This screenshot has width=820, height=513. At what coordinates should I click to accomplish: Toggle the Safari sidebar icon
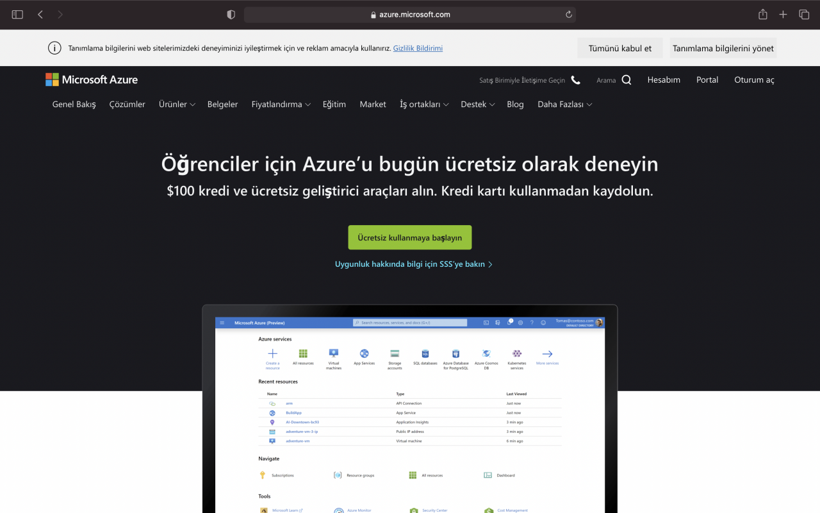(17, 15)
